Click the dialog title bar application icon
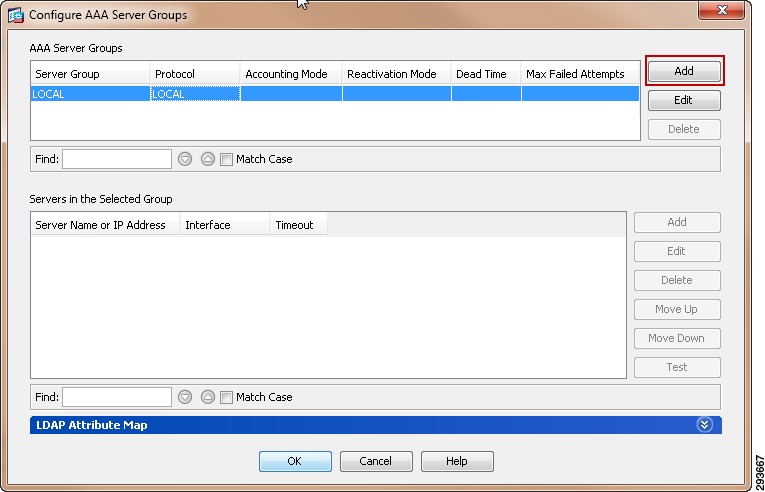 coord(17,15)
